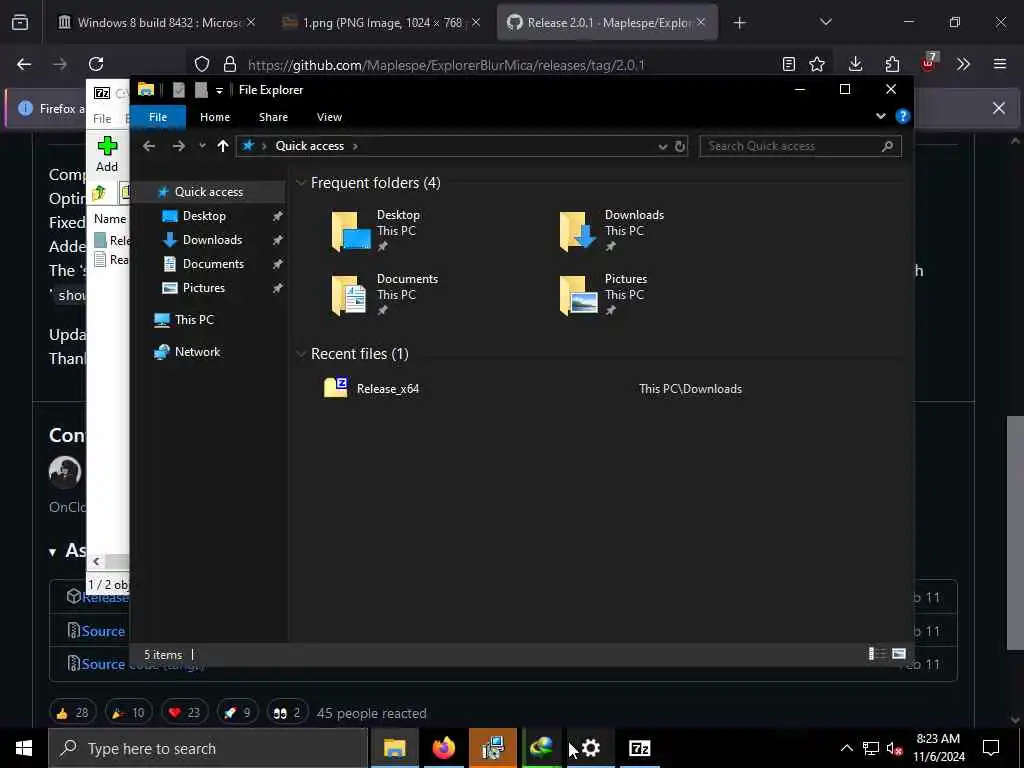Select the Release_x64 recent file
Viewport: 1024px width, 768px height.
(x=388, y=389)
